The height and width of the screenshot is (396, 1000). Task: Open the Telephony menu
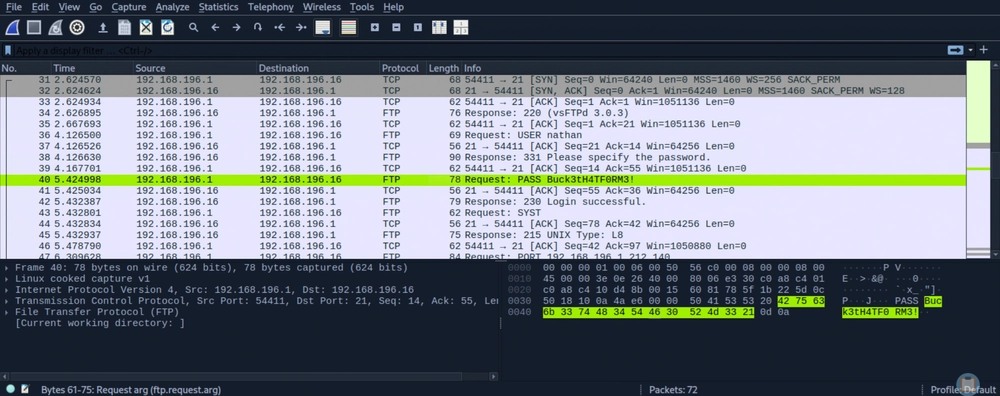click(270, 7)
